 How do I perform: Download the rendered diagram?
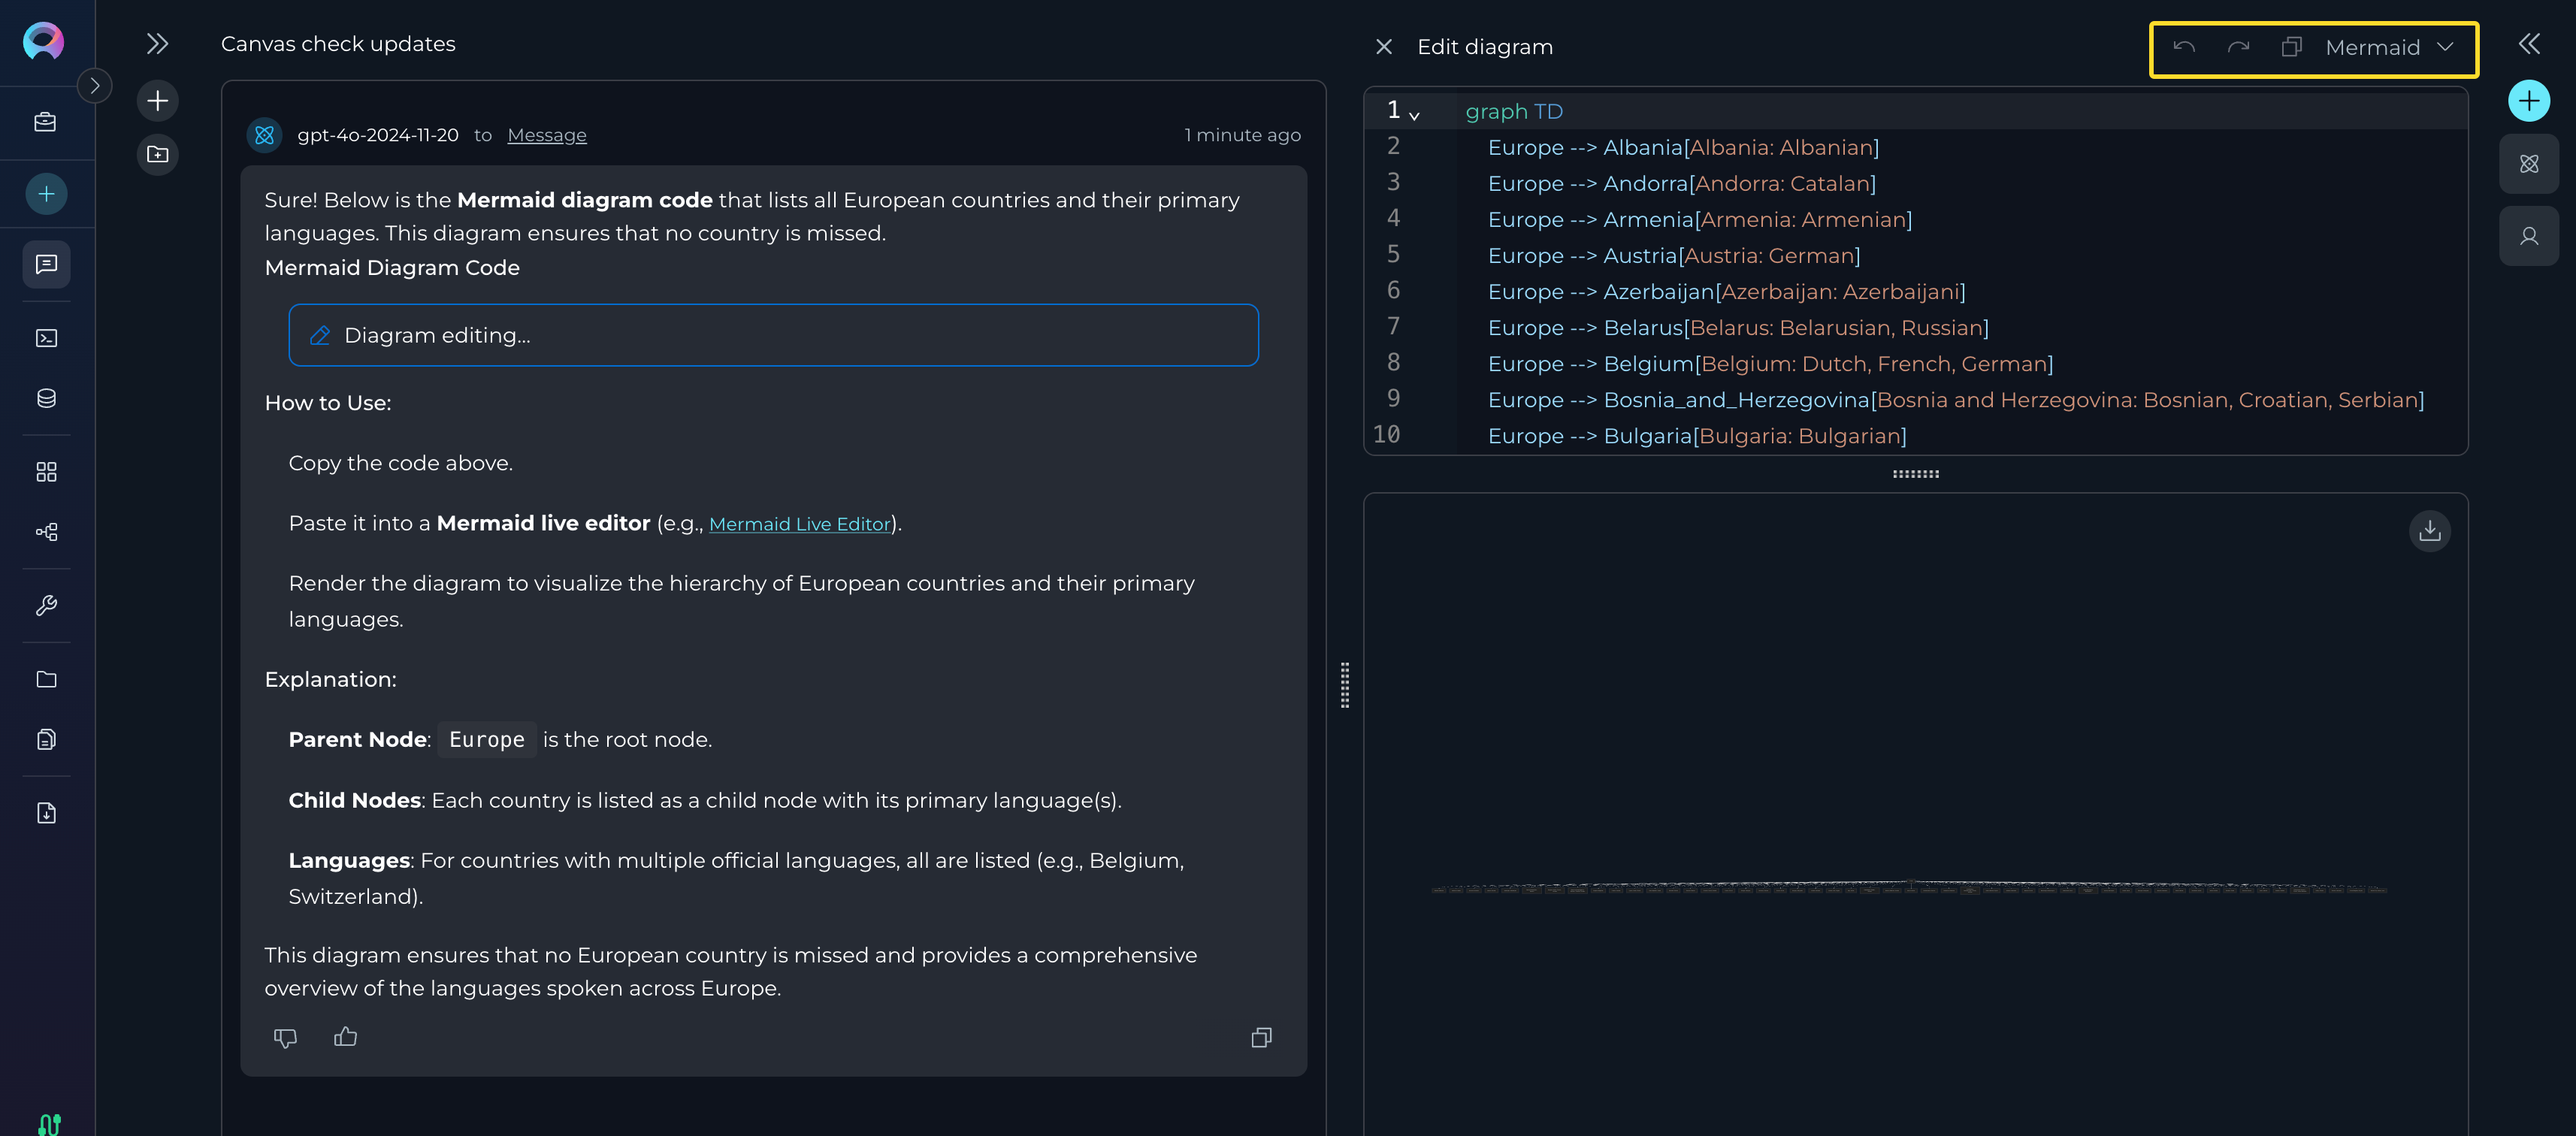click(x=2429, y=531)
